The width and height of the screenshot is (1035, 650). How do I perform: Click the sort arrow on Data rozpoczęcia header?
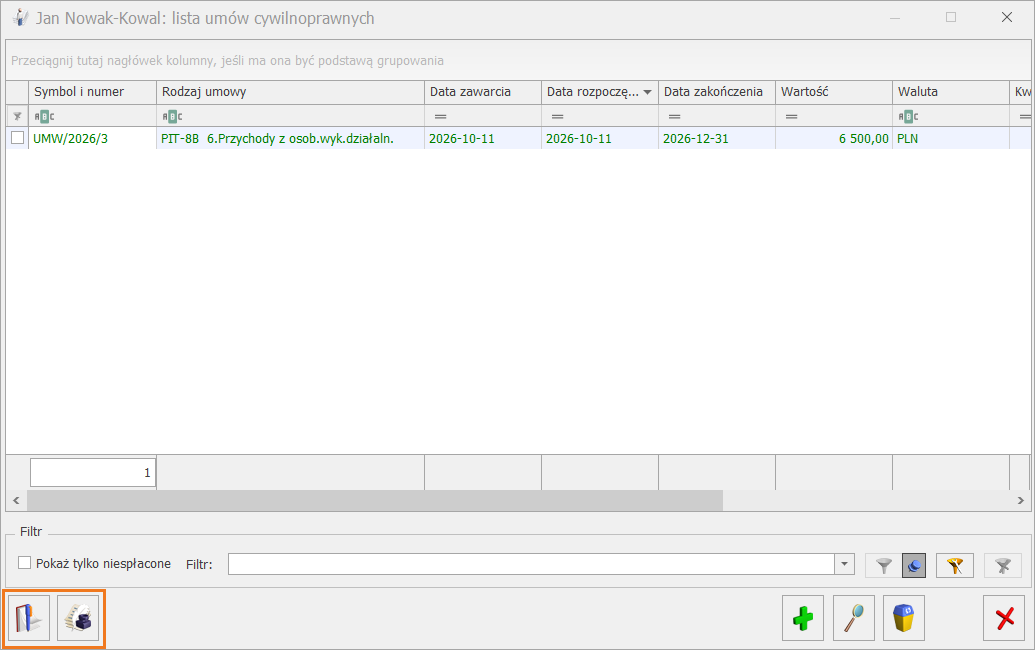[x=648, y=92]
